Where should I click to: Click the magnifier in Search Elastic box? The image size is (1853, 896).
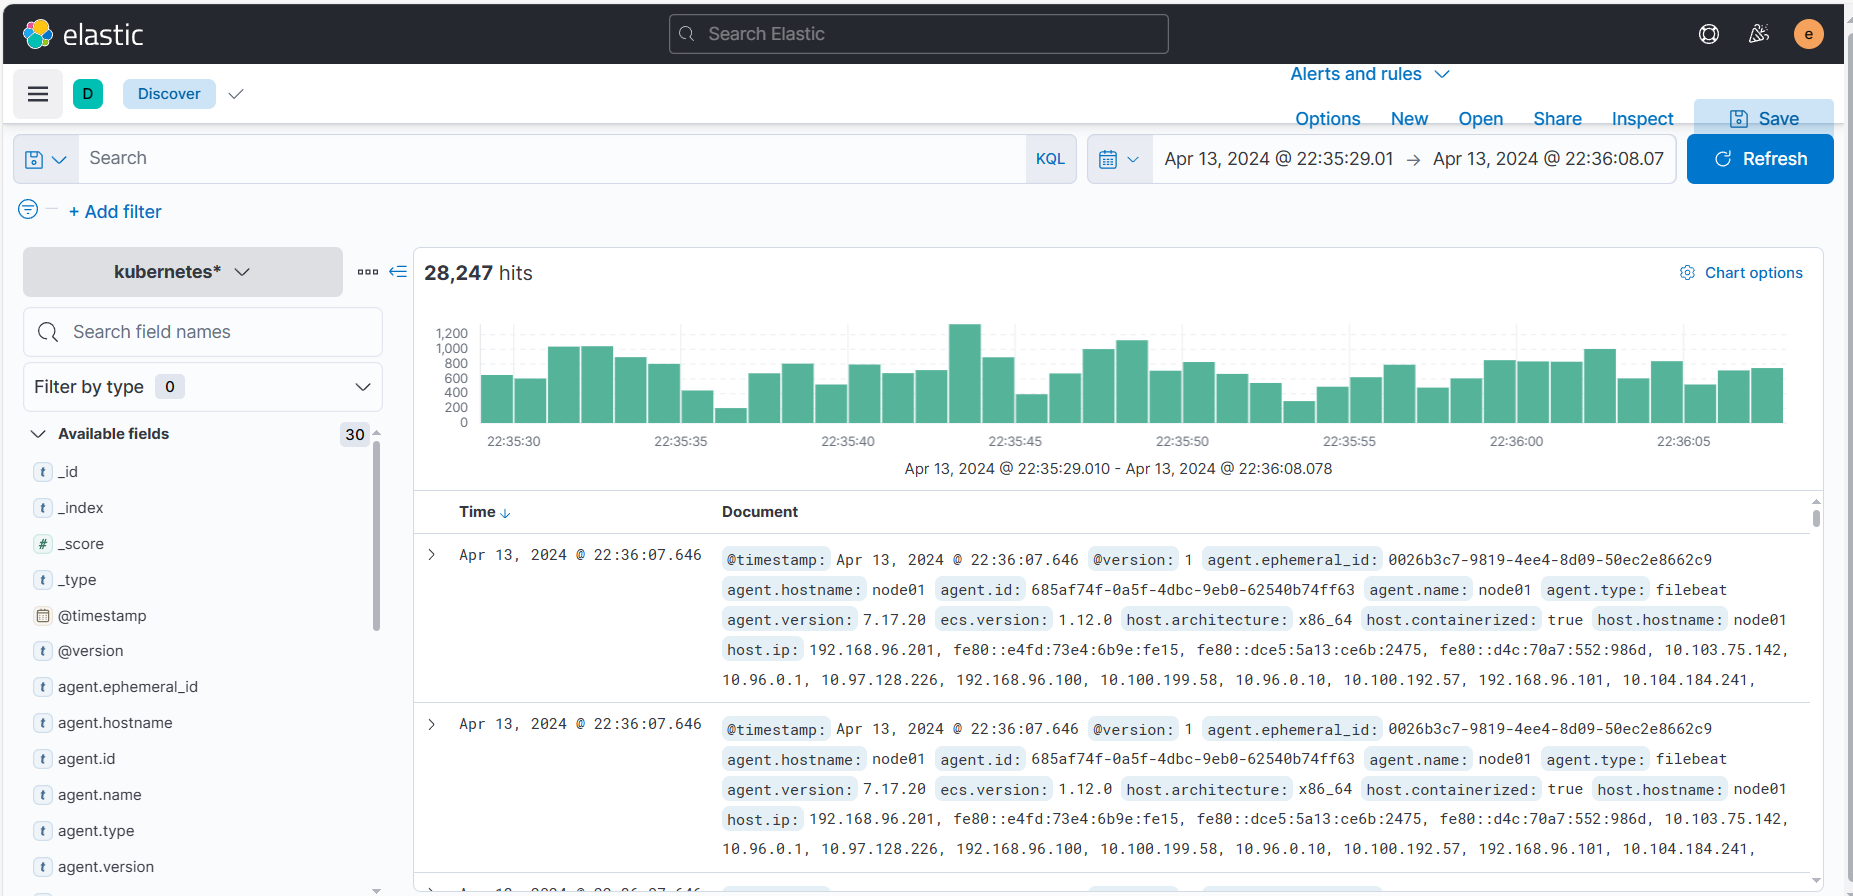(x=687, y=34)
